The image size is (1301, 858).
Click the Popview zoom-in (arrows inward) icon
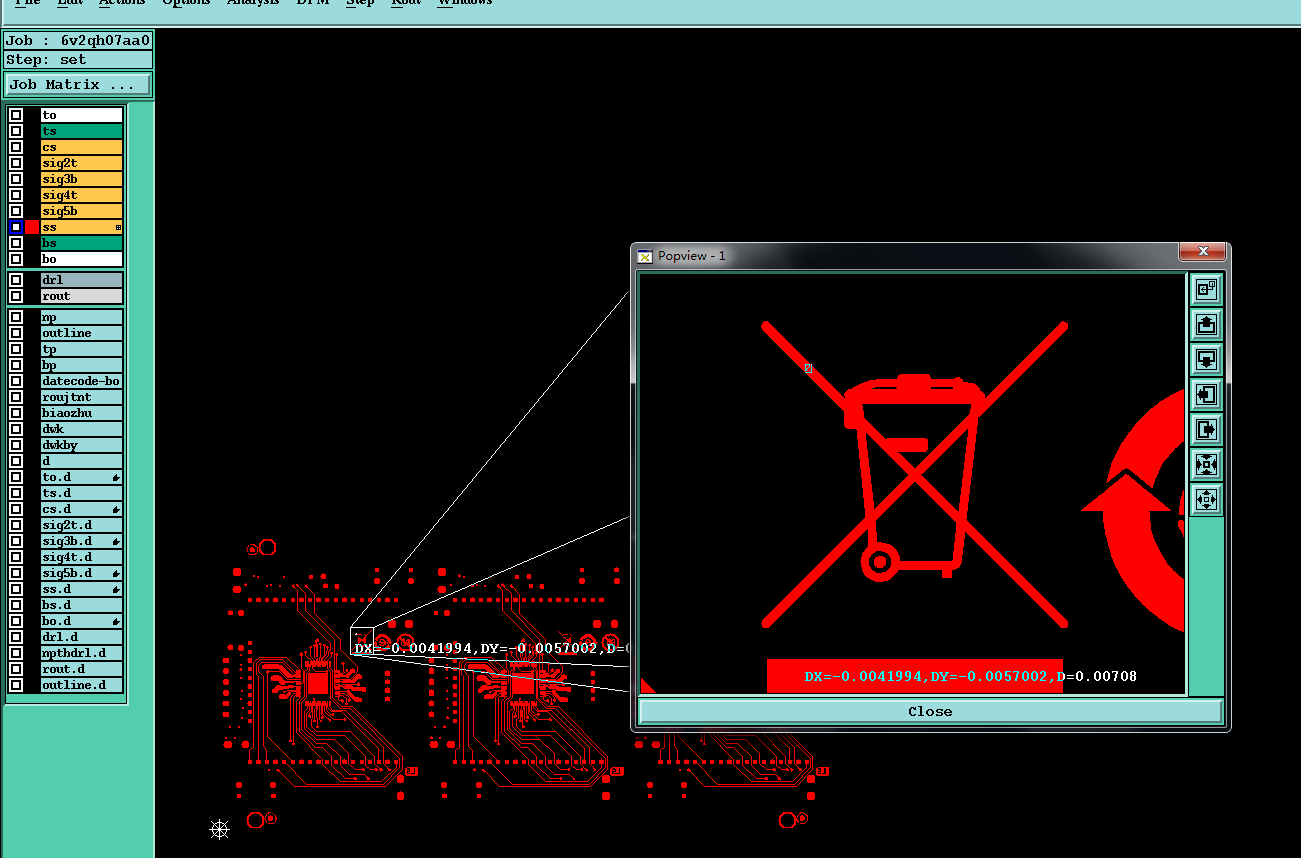[x=1206, y=464]
